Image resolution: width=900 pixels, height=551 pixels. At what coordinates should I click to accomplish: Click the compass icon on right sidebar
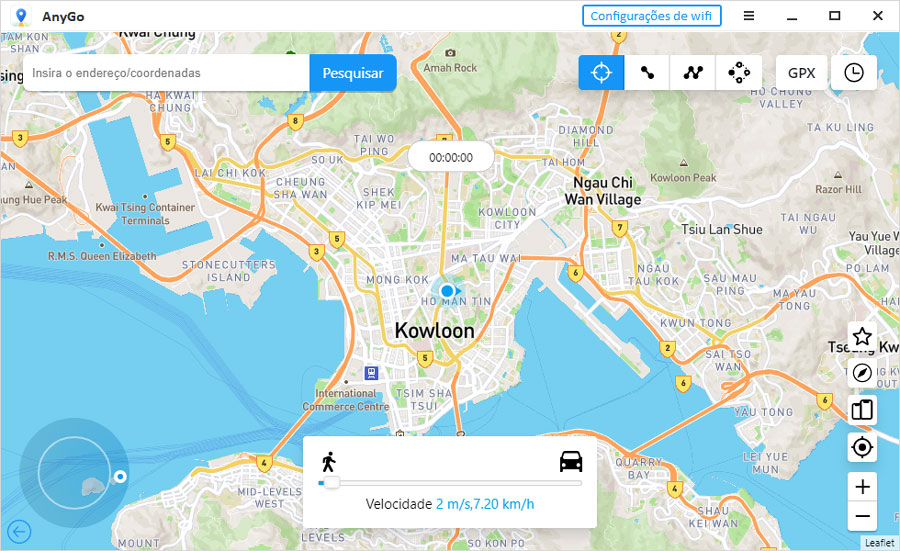coord(862,374)
